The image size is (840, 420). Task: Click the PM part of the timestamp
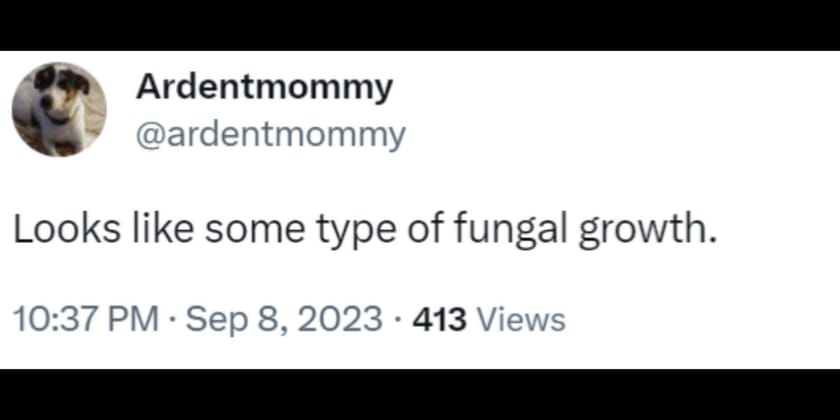135,320
